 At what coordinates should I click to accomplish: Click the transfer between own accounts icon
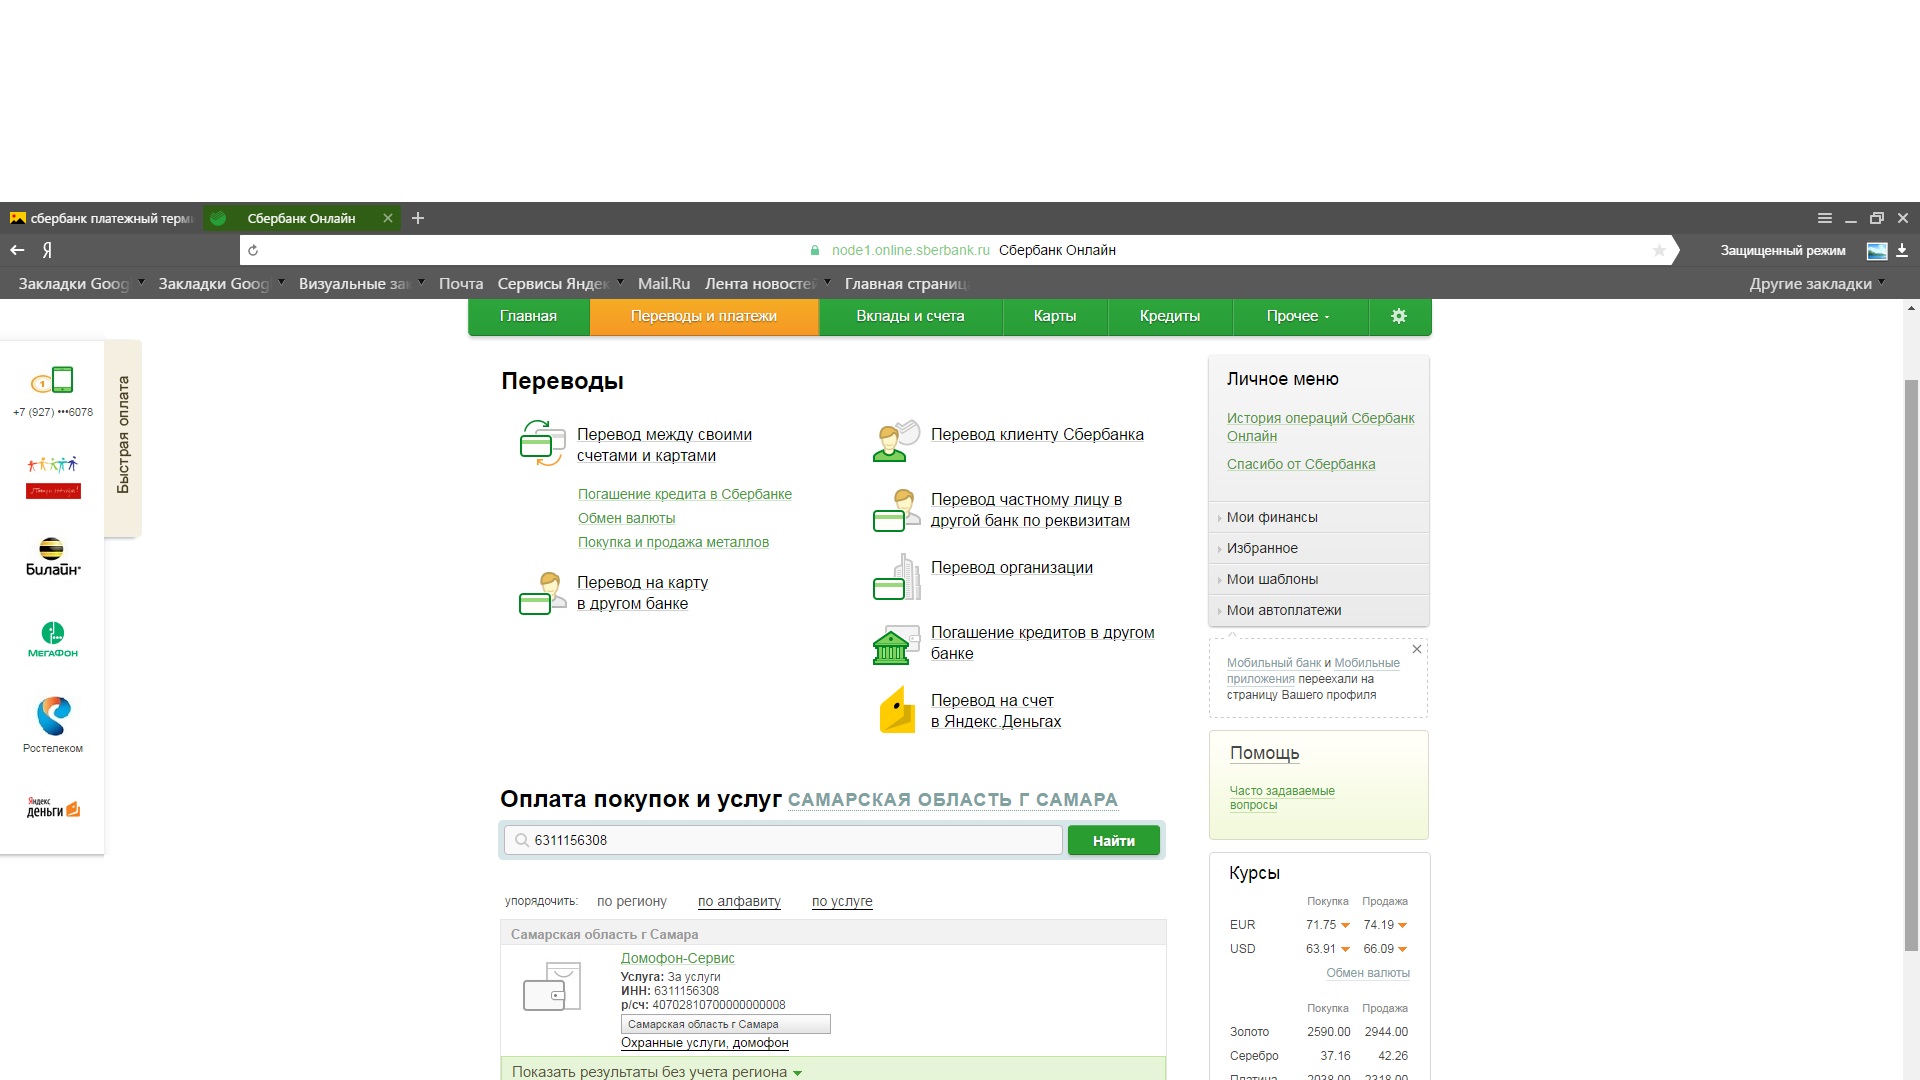542,443
